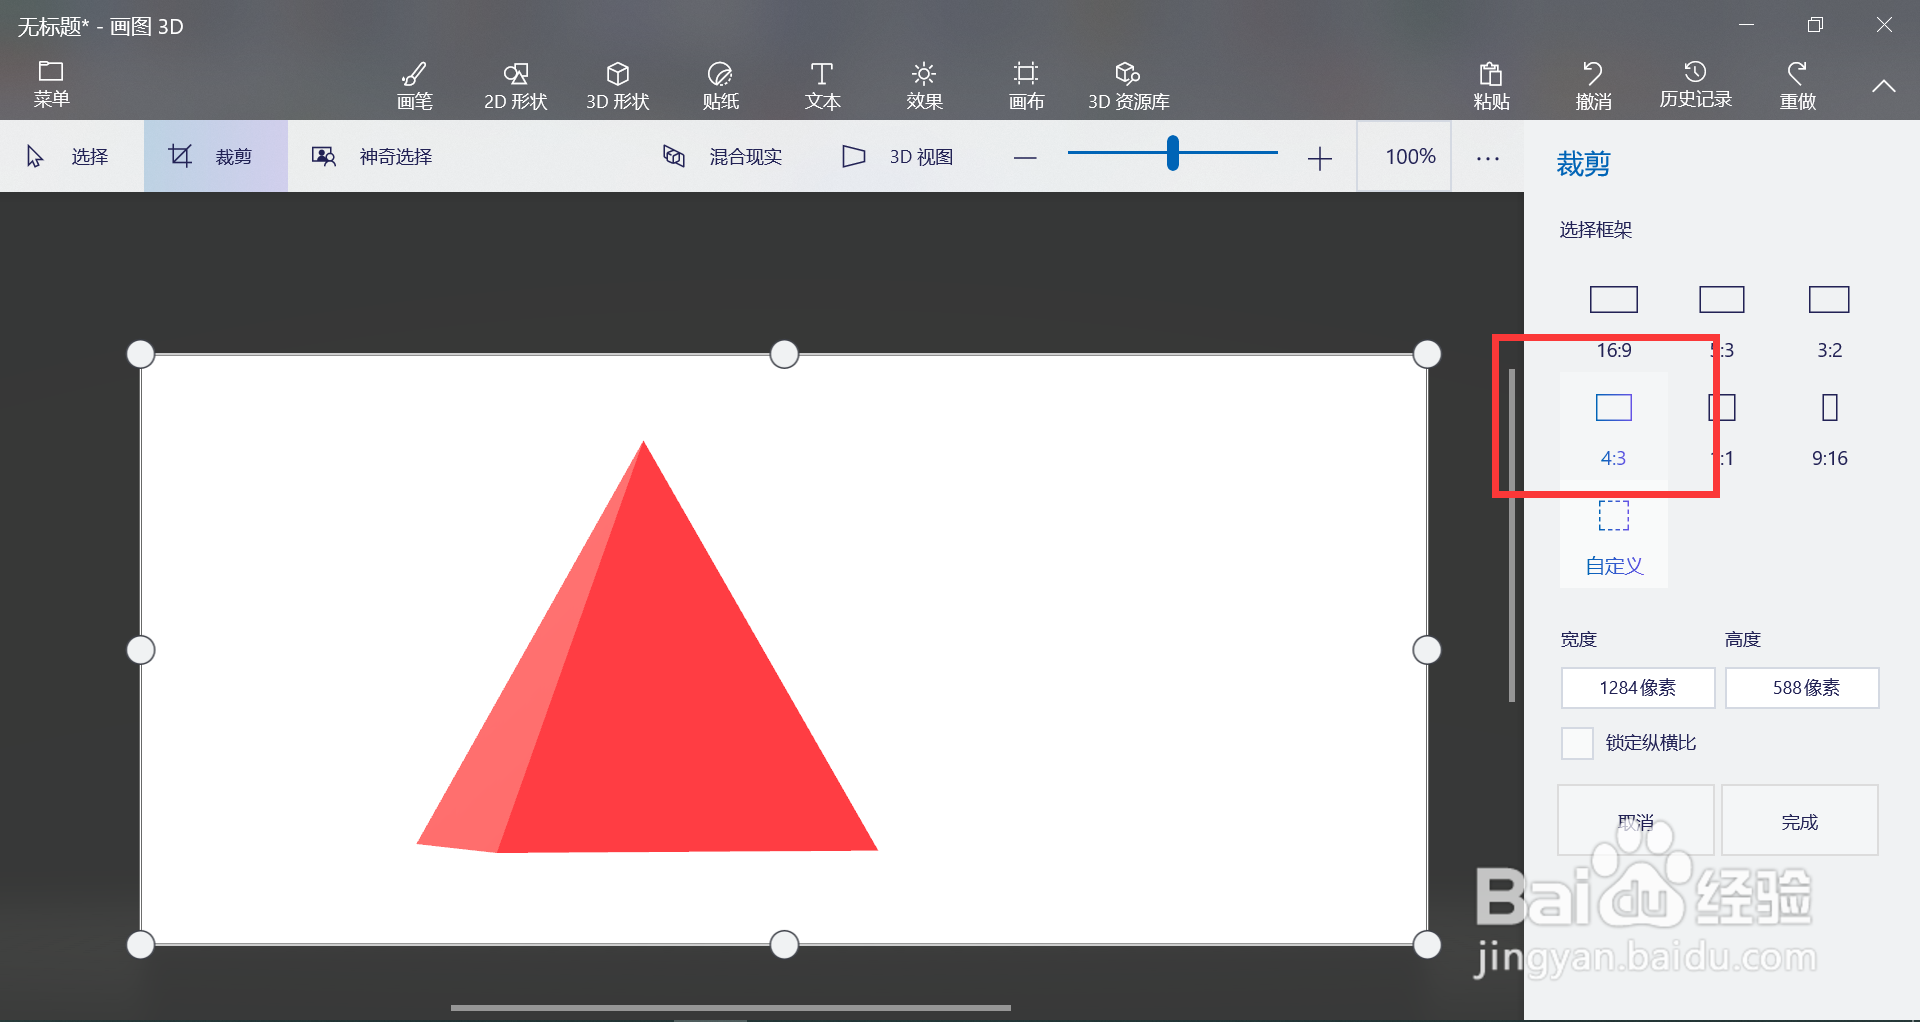The image size is (1920, 1022).
Task: Click the zoom in plus icon
Action: tap(1320, 157)
